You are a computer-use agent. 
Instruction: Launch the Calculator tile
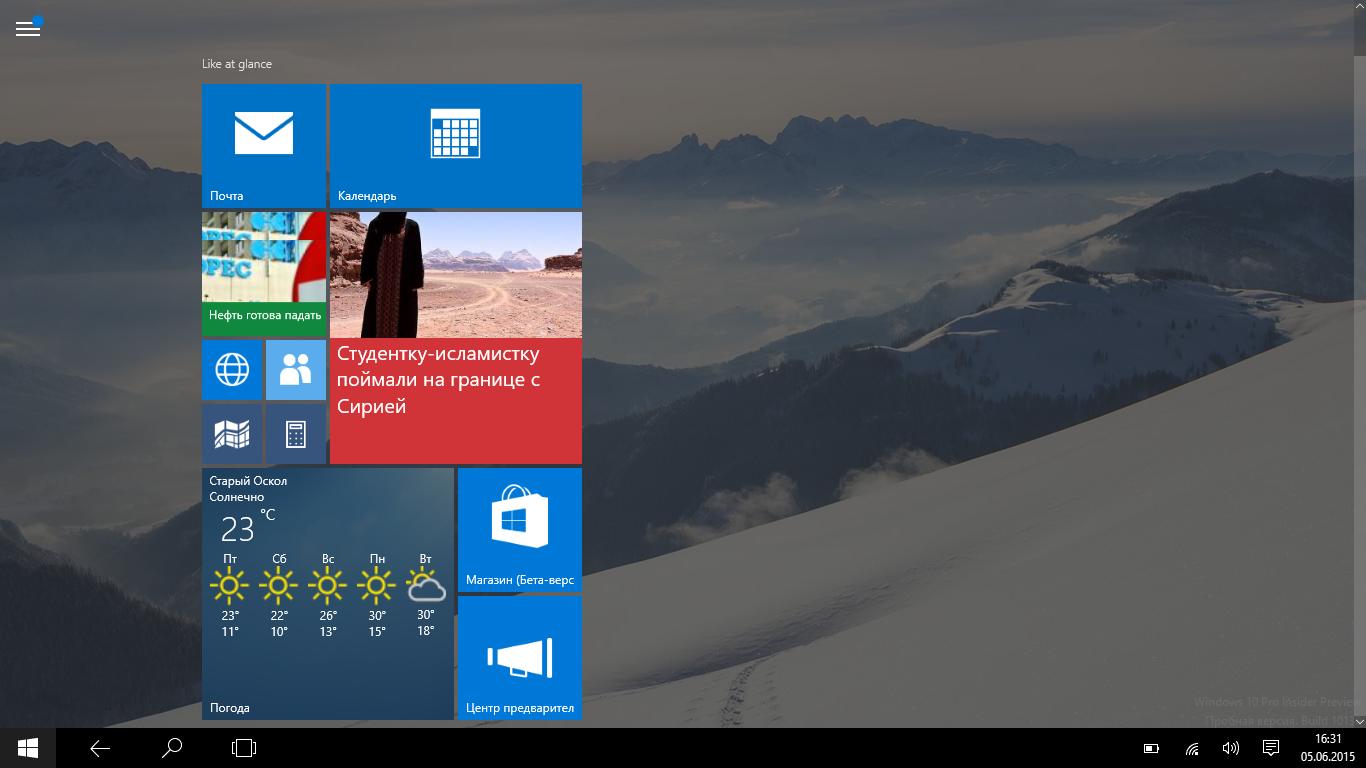[x=296, y=434]
